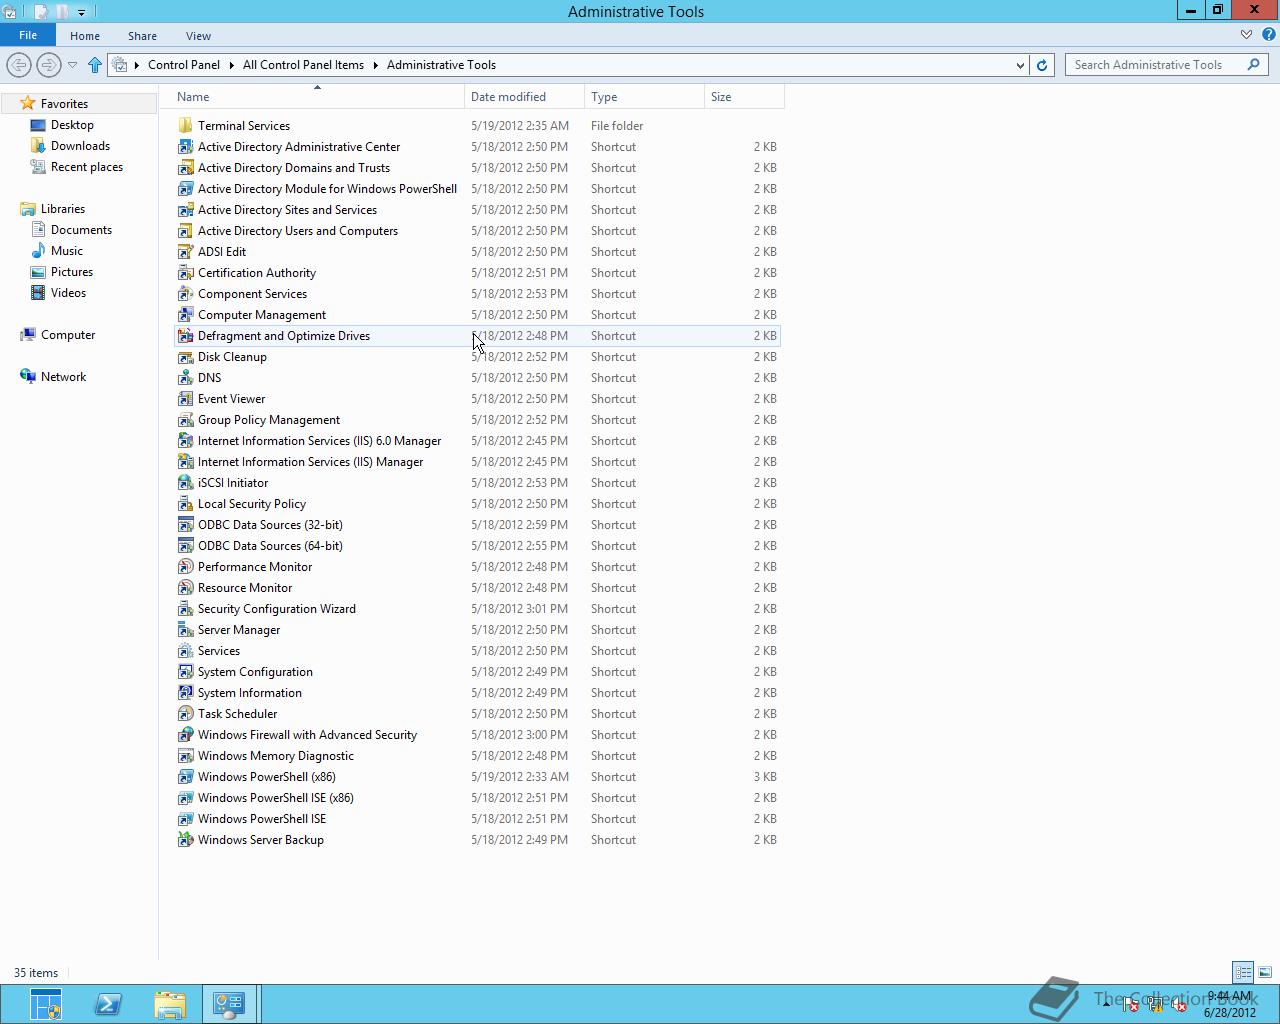Open the Share ribbon tab
This screenshot has width=1280, height=1024.
tap(142, 36)
